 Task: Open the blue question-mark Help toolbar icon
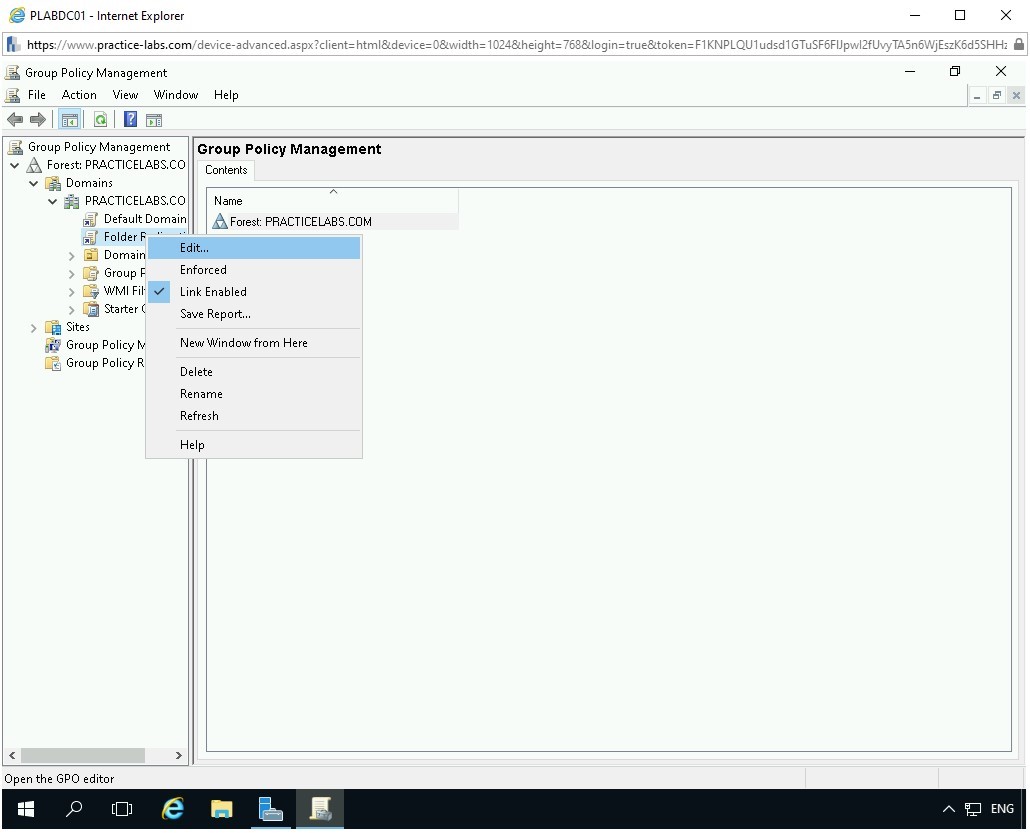click(x=130, y=120)
